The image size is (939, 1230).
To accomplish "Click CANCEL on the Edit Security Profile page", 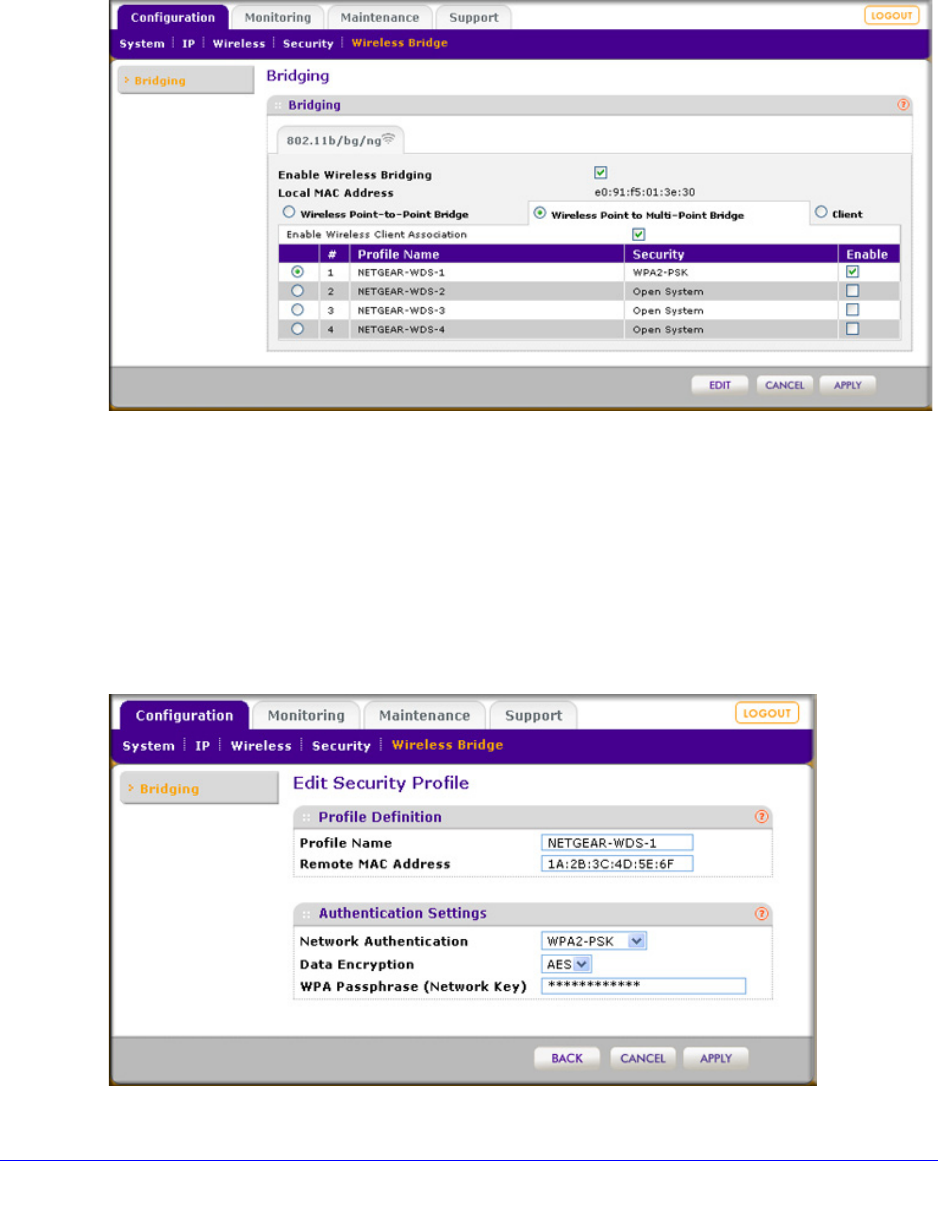I will pos(644,1058).
